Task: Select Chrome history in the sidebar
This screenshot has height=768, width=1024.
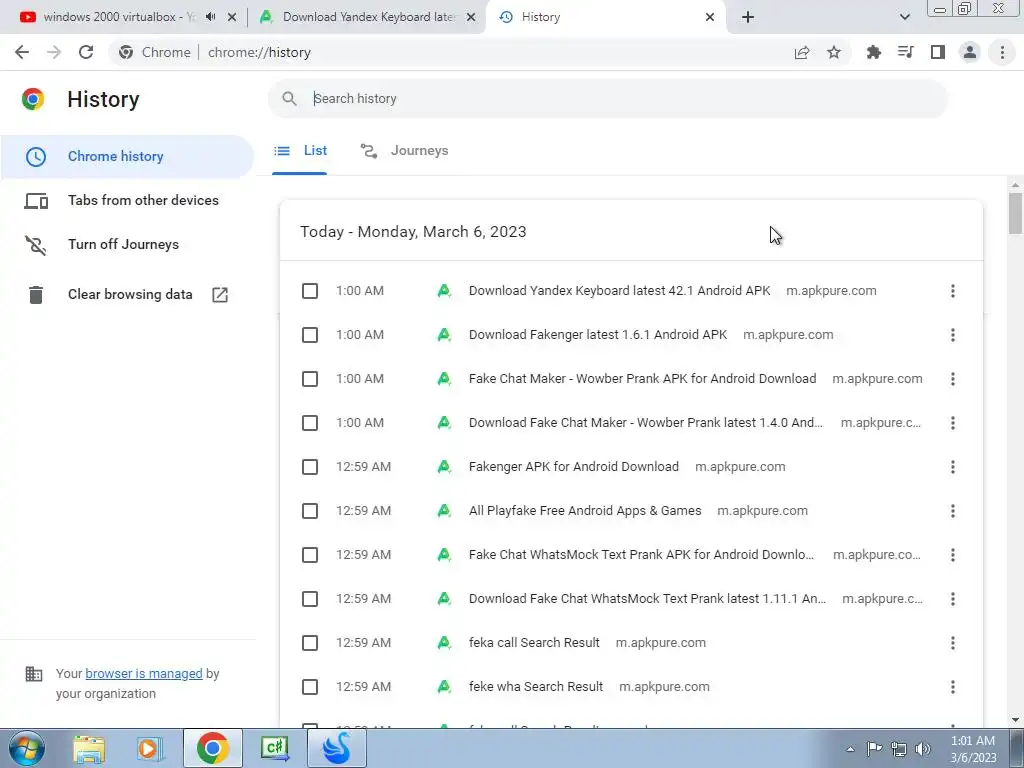Action: tap(127, 157)
